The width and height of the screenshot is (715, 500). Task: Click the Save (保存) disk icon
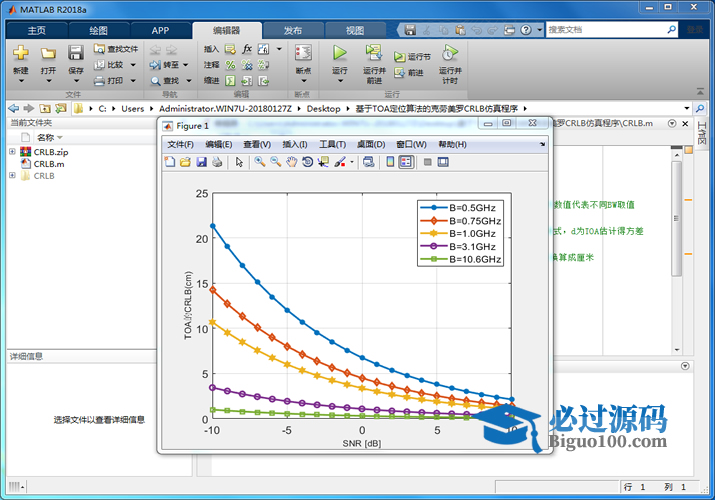76,53
